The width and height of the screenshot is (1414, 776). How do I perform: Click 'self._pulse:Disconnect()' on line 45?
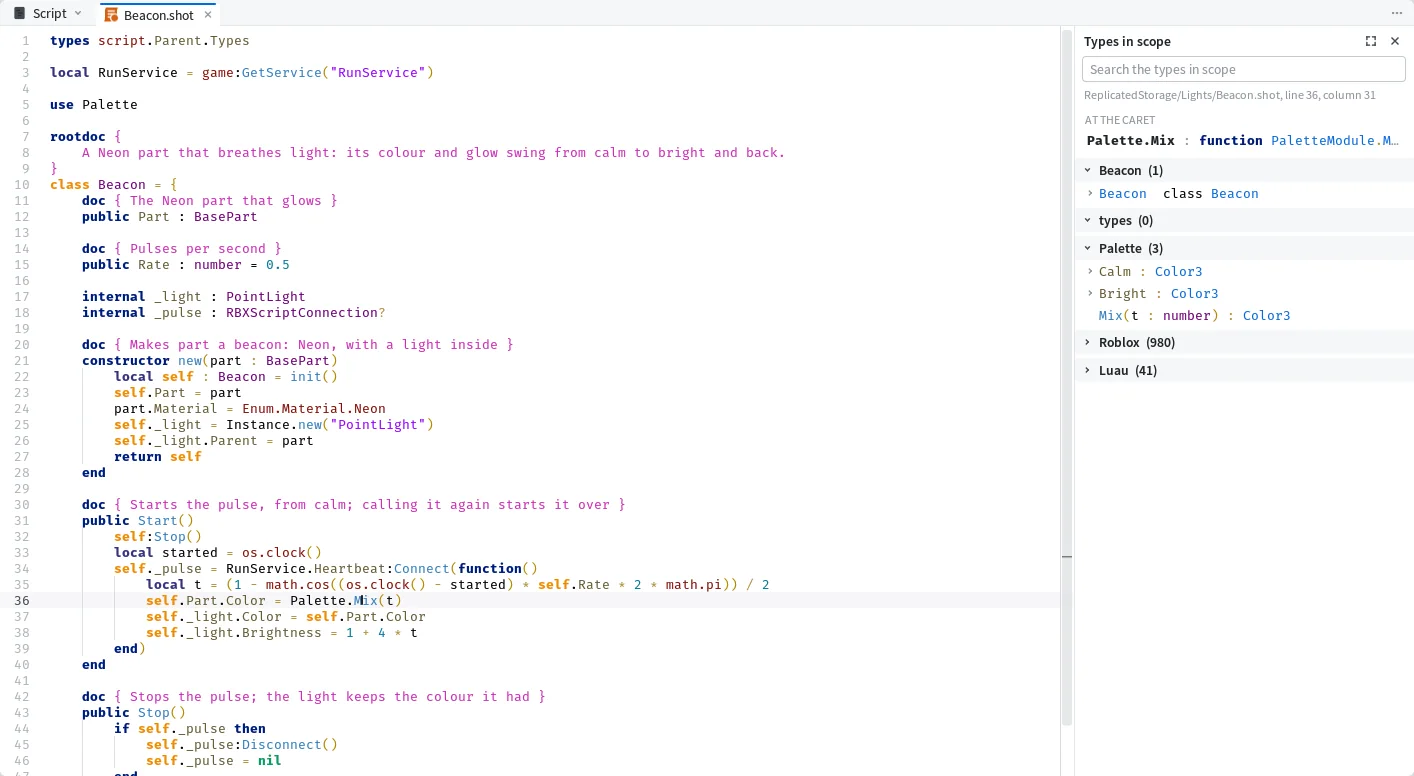click(242, 744)
